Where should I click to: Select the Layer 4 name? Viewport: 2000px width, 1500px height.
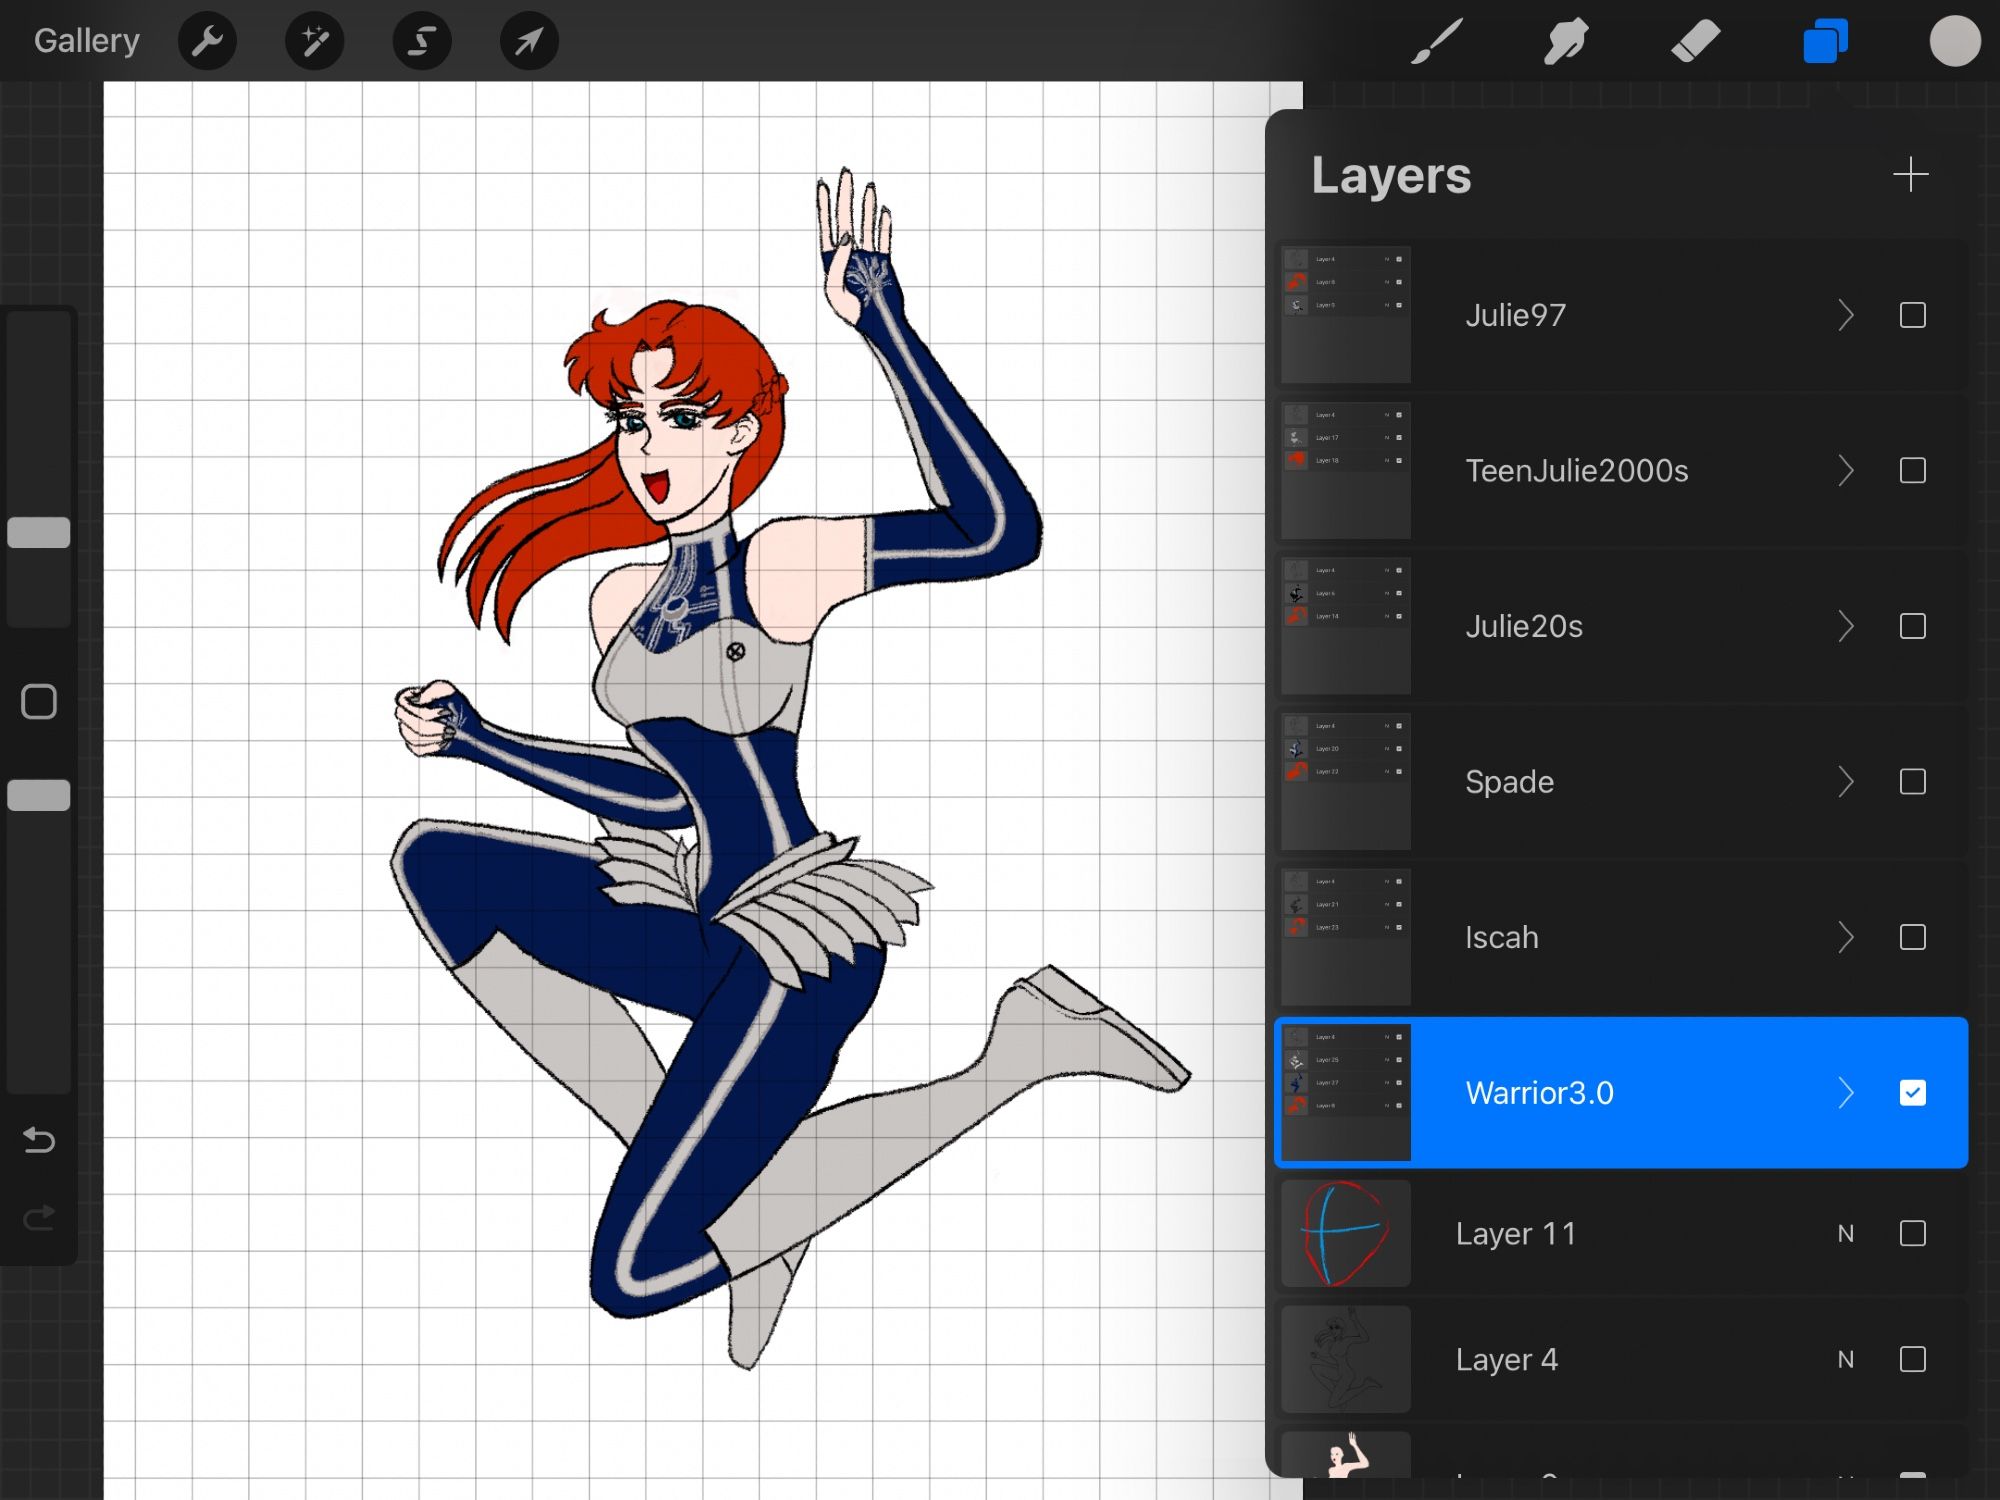[x=1506, y=1360]
